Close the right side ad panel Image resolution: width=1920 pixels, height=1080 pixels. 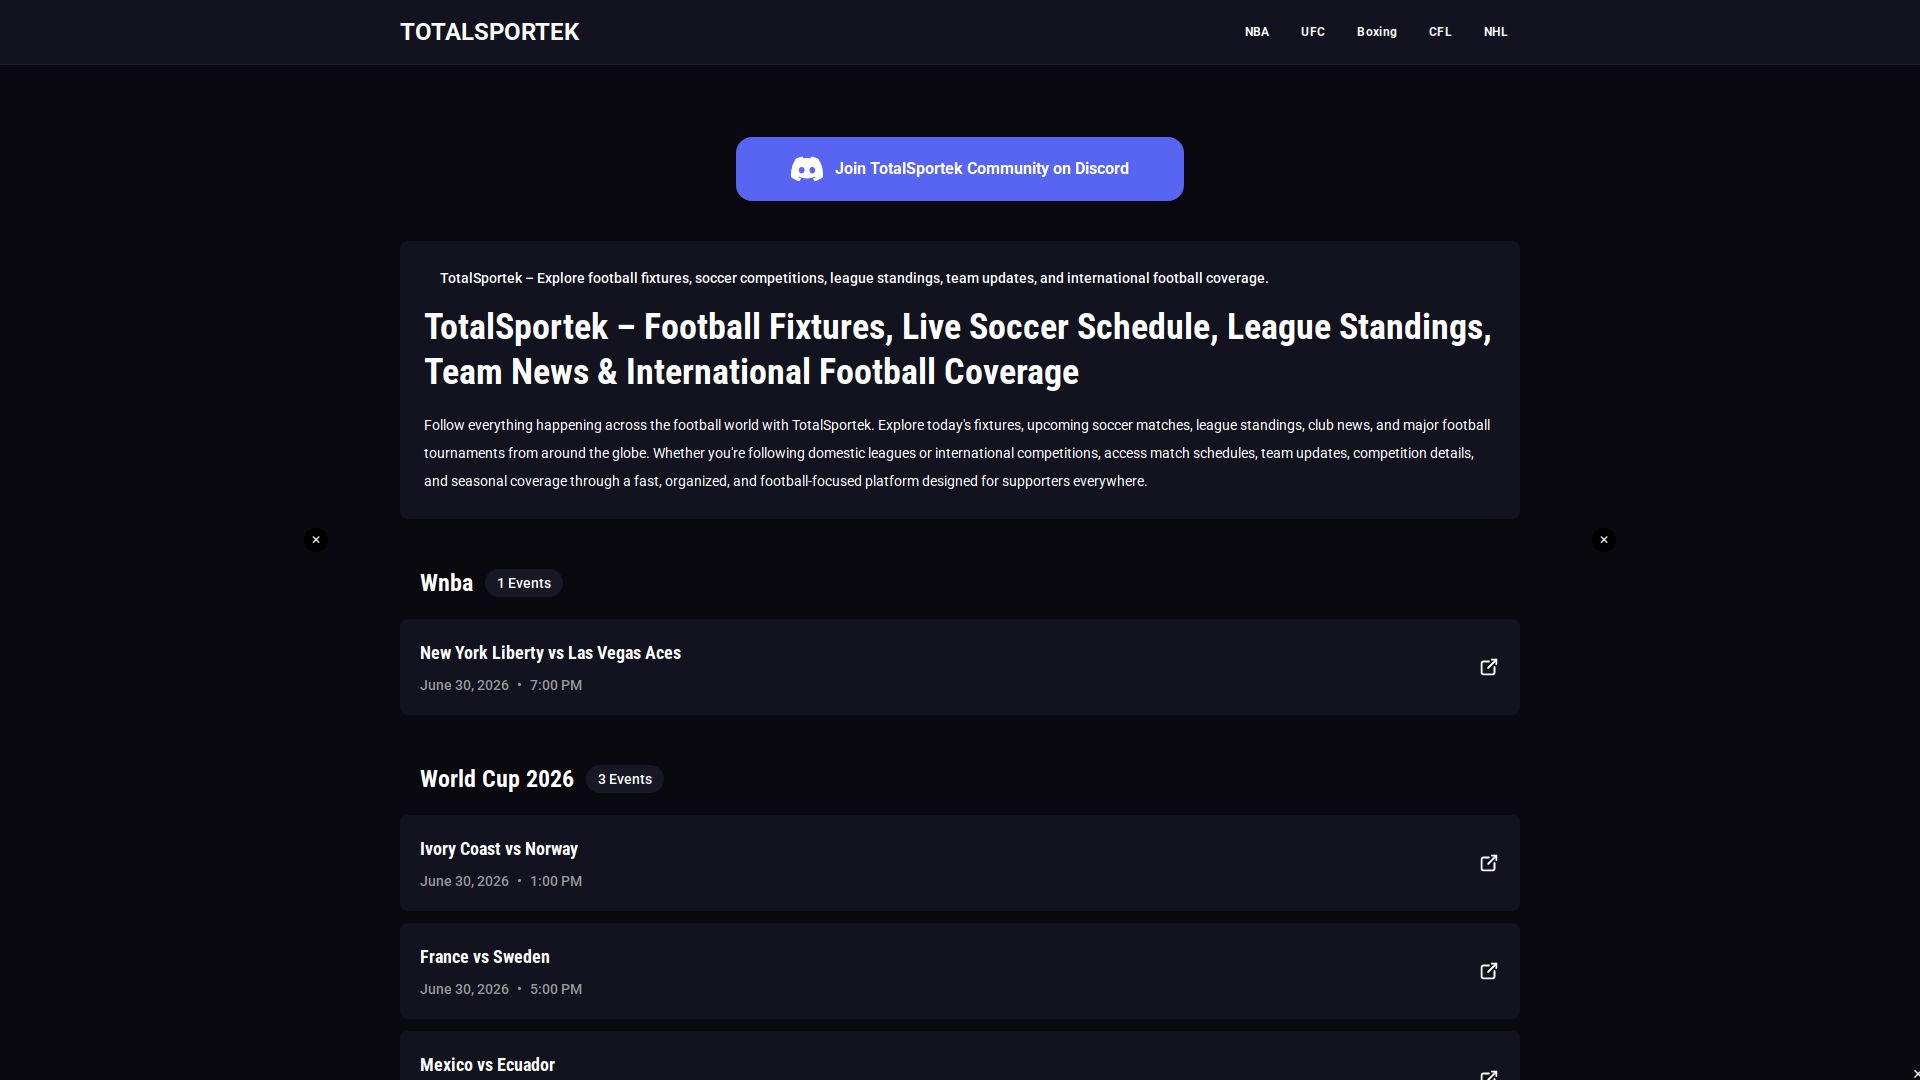1604,540
